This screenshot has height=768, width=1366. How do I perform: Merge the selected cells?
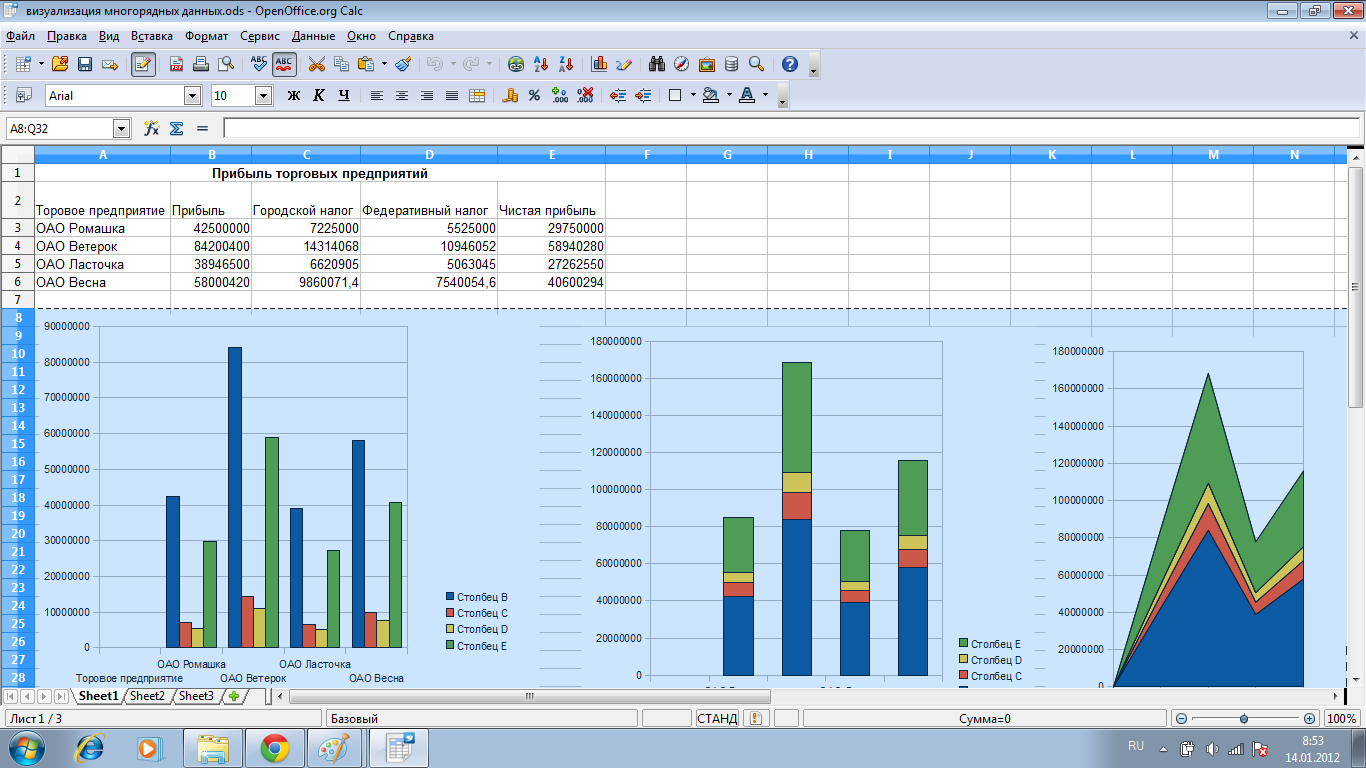click(x=477, y=95)
